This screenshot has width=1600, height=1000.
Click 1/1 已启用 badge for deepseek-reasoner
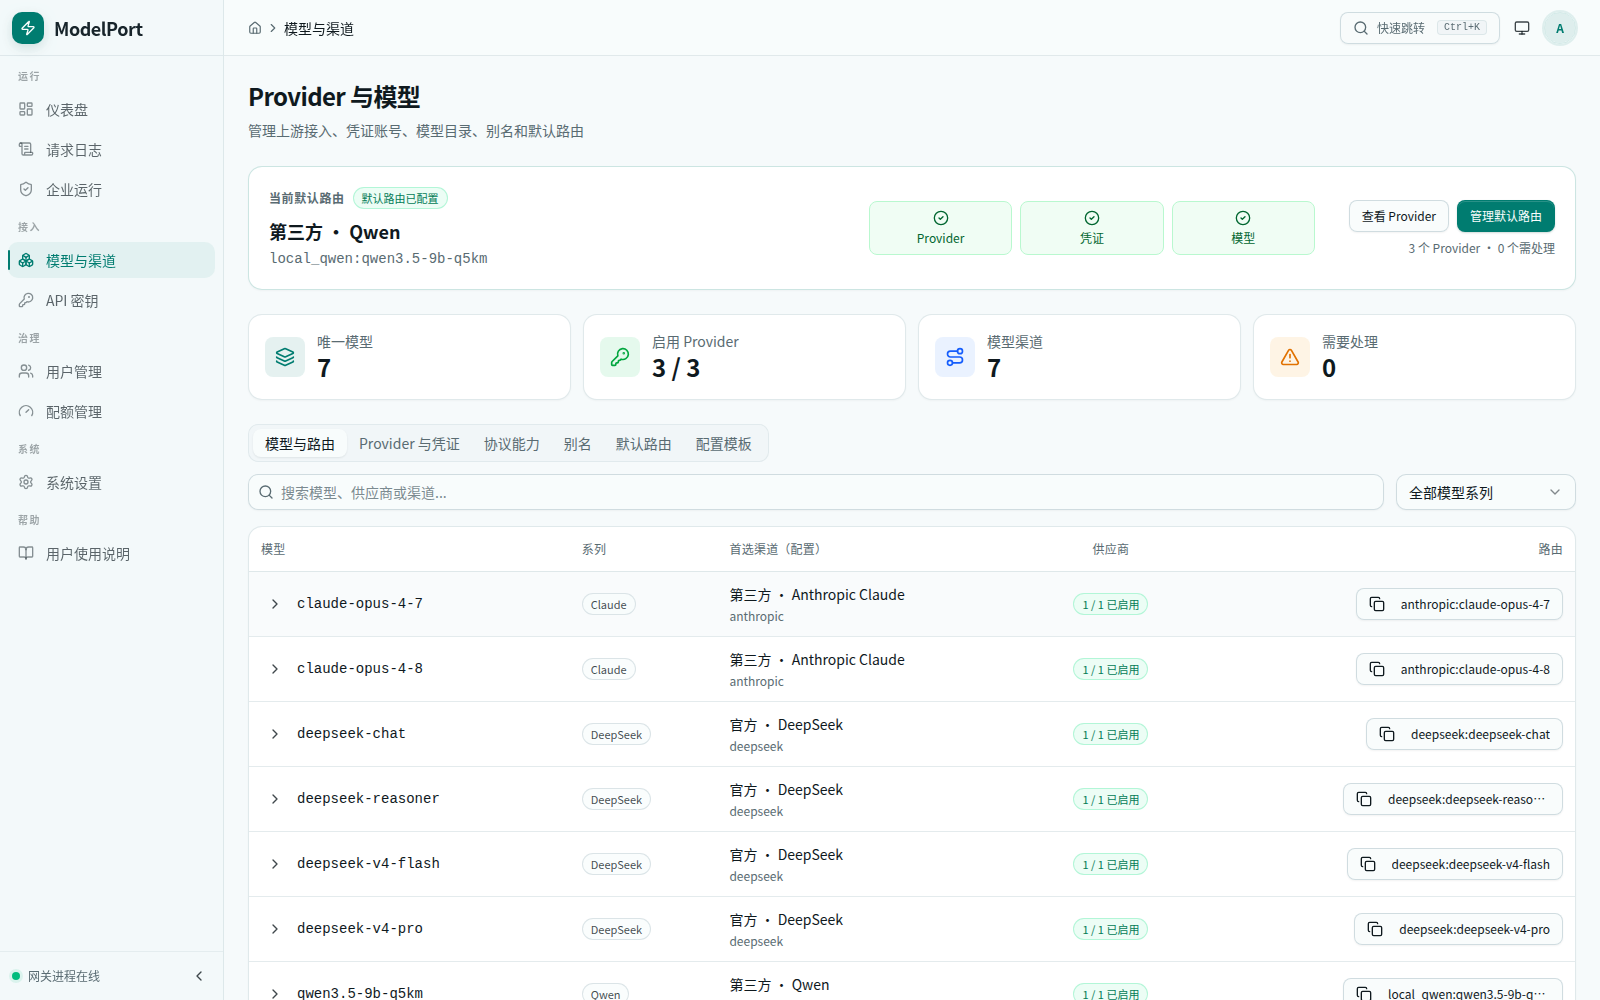(1110, 799)
